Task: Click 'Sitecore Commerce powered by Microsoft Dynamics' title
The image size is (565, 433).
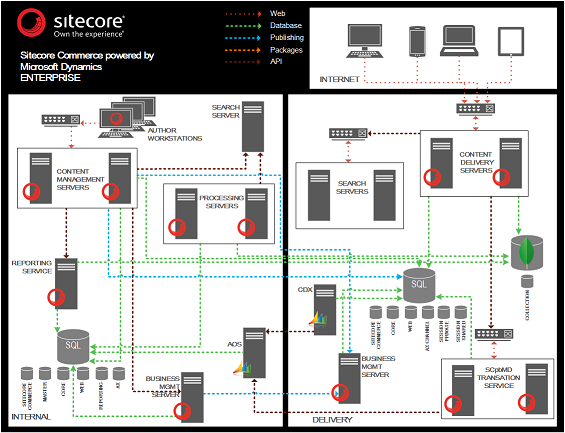Action: (x=87, y=61)
